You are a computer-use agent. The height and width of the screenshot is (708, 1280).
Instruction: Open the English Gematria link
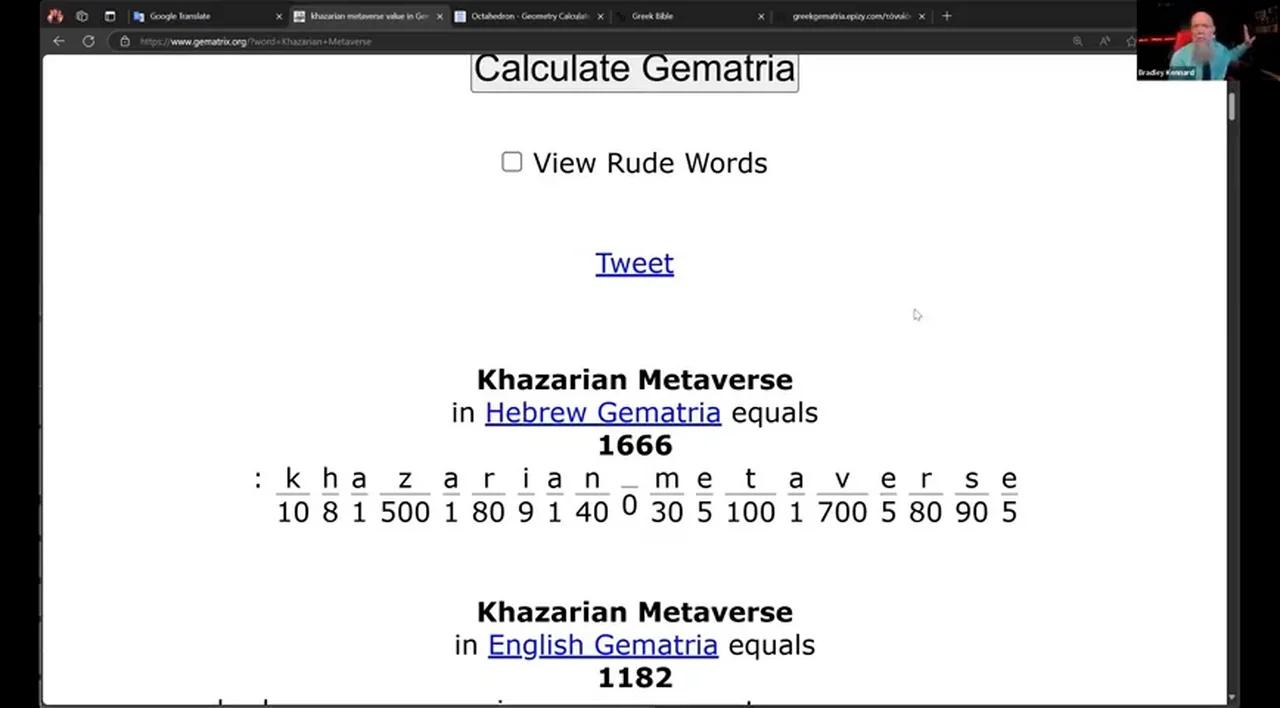602,645
